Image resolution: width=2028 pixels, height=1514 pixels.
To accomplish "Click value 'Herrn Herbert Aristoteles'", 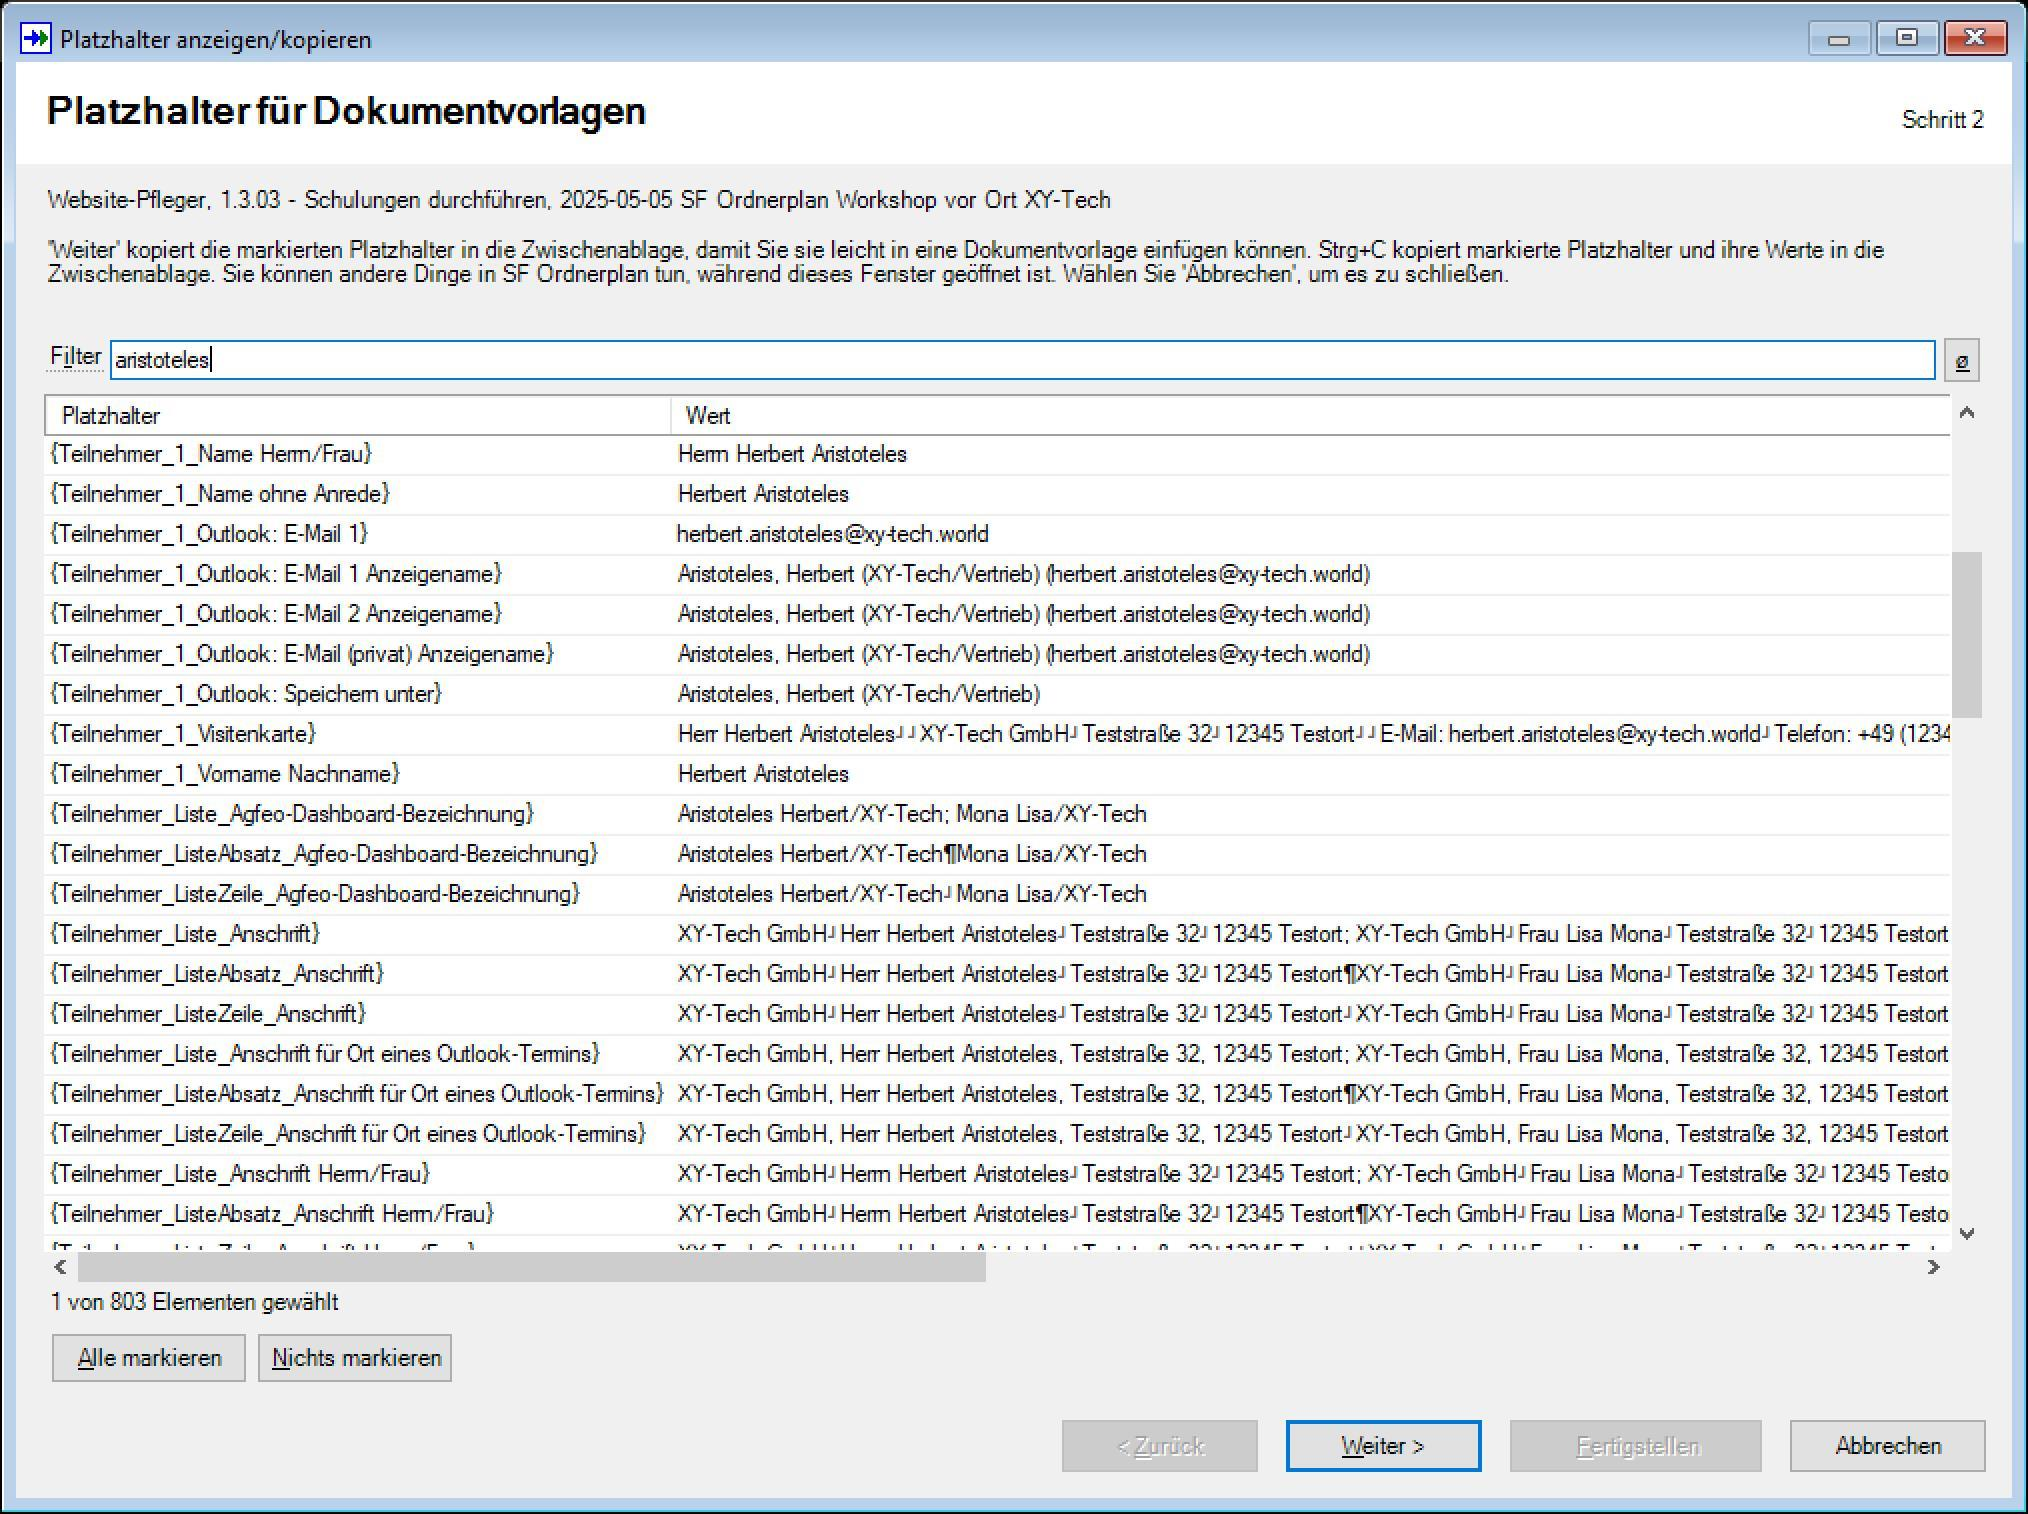I will (x=792, y=454).
